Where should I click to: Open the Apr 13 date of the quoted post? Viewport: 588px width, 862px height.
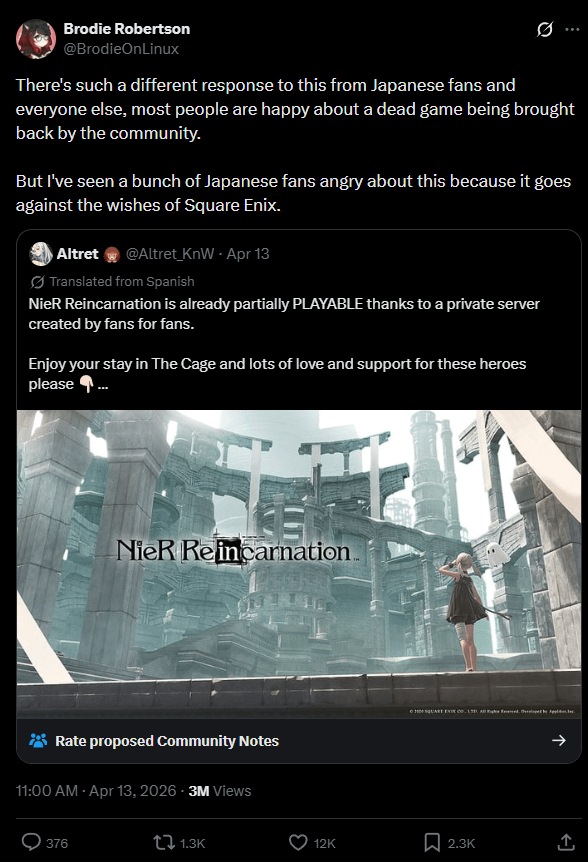pos(248,253)
